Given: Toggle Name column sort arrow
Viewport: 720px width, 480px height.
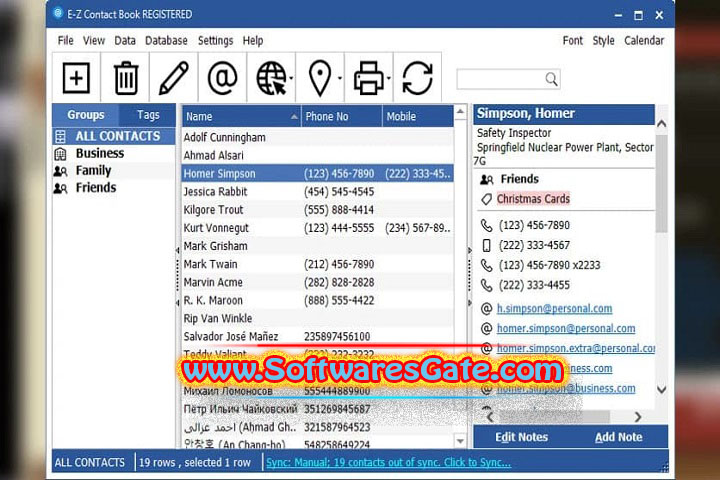Looking at the screenshot, I should coord(294,117).
